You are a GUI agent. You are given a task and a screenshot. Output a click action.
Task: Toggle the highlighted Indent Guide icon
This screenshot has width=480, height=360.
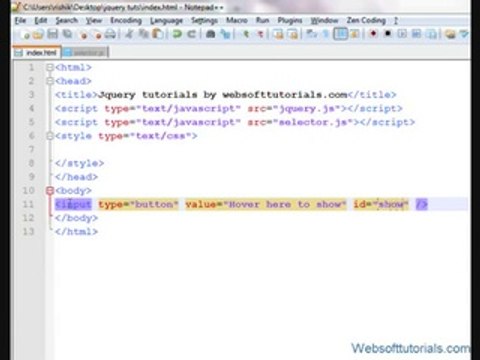pos(340,34)
